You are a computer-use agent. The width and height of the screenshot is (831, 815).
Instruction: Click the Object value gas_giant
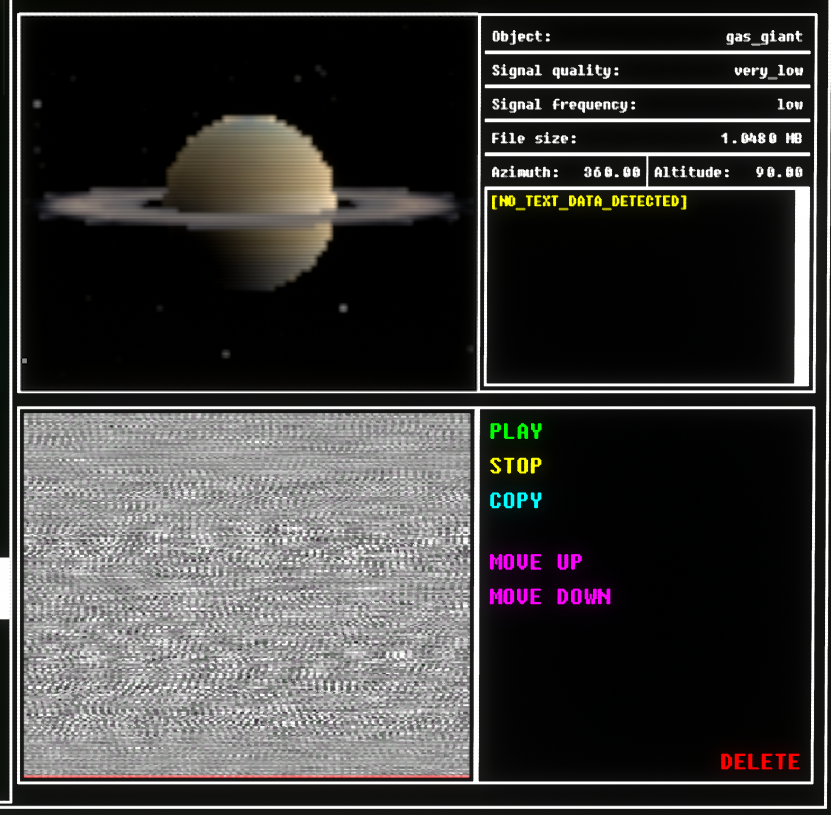click(763, 37)
